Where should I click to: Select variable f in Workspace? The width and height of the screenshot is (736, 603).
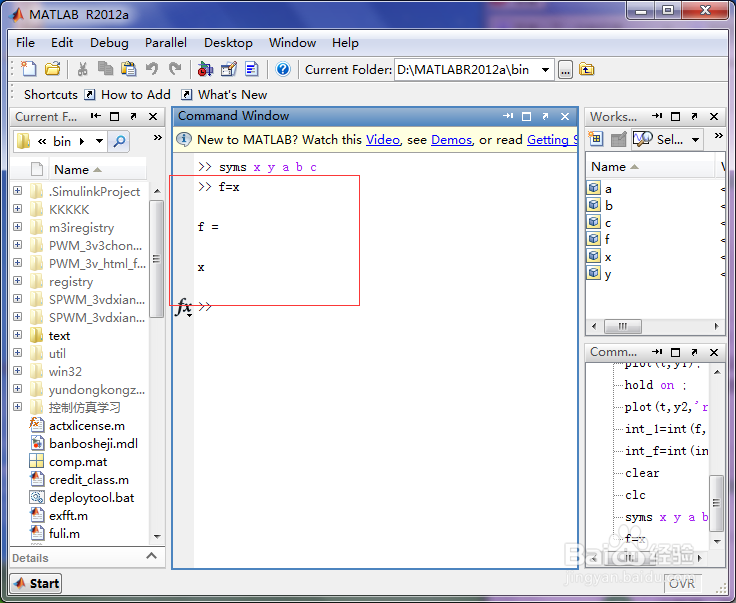coord(607,239)
